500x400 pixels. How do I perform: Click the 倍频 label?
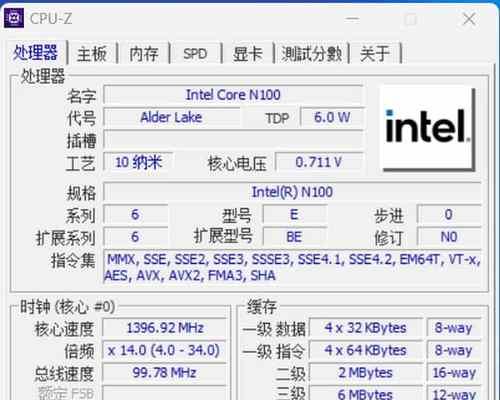pyautogui.click(x=79, y=351)
